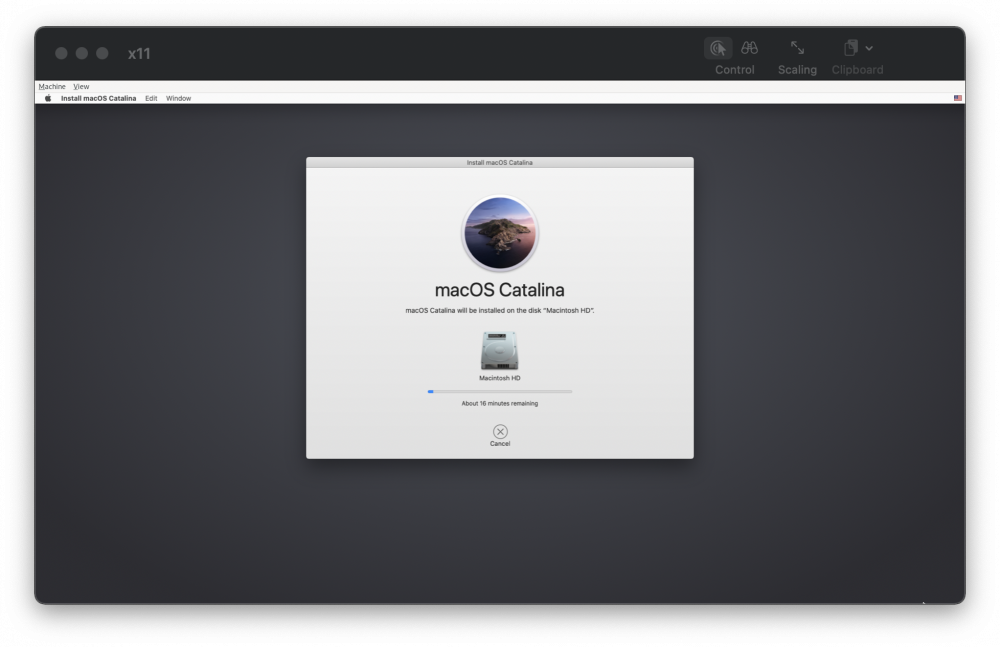Click the 'Macintosh HD' disk label
Screen dimensions: 1000x647
(499, 378)
